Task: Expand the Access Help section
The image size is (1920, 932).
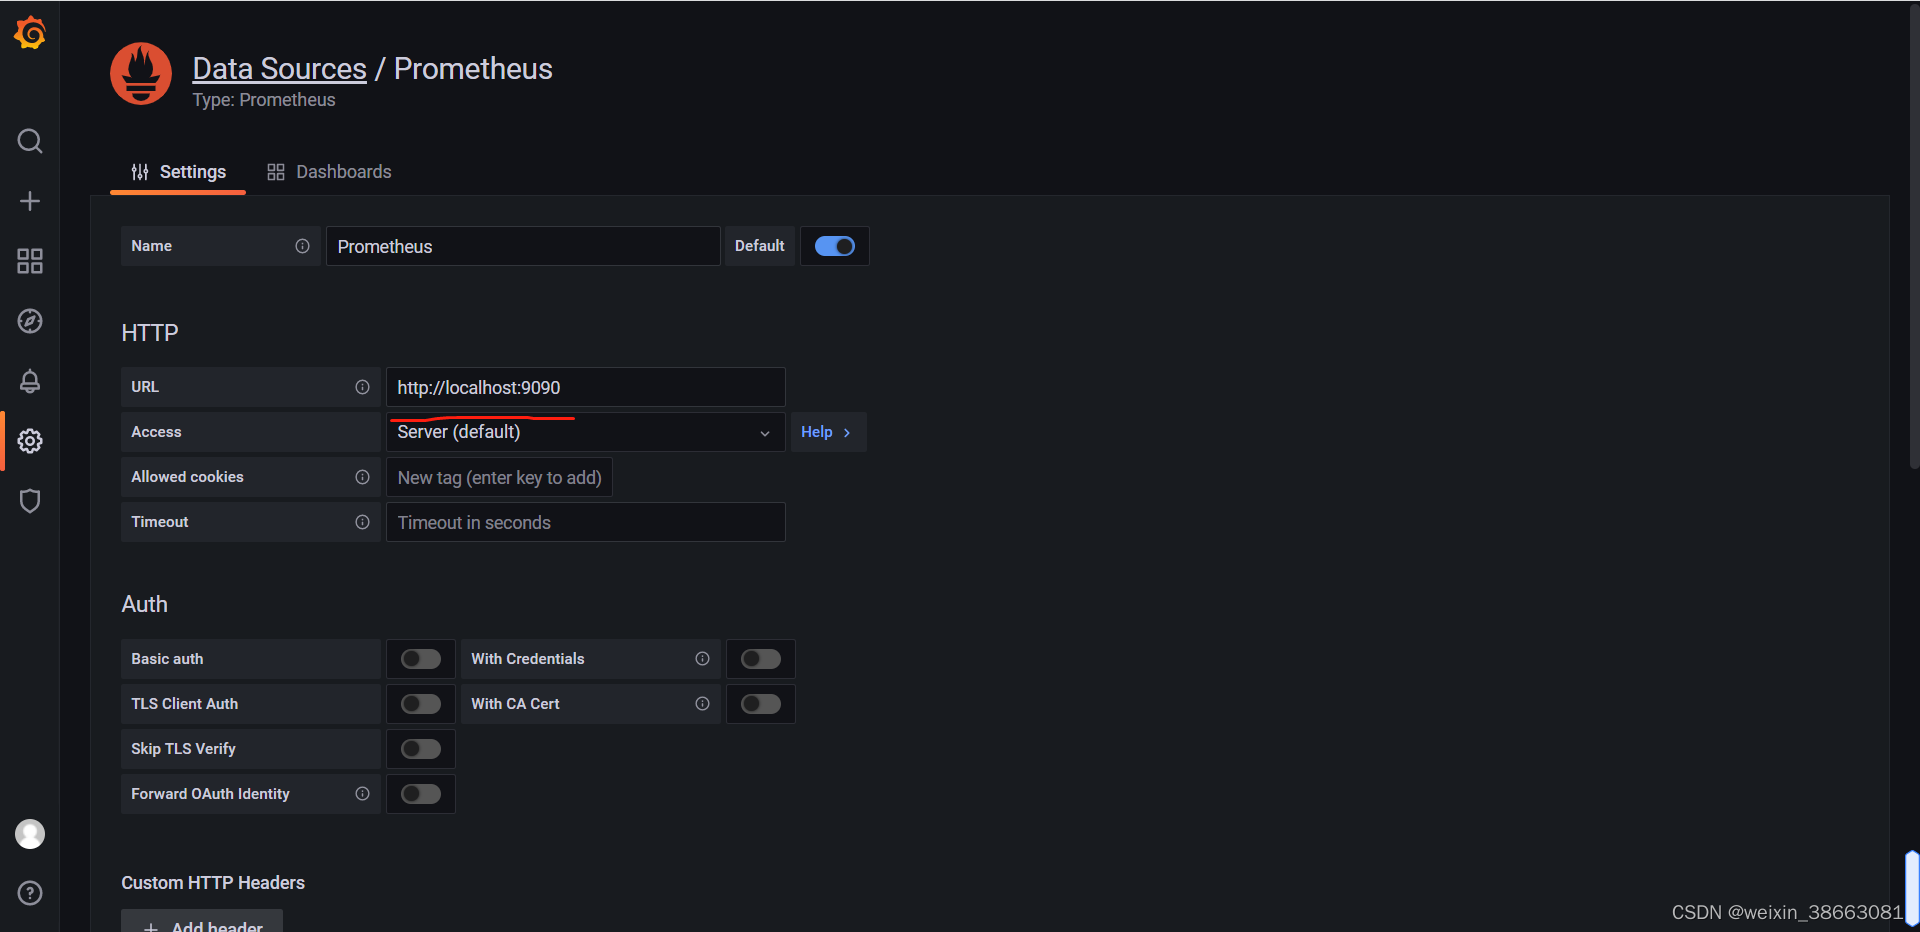Action: point(828,432)
